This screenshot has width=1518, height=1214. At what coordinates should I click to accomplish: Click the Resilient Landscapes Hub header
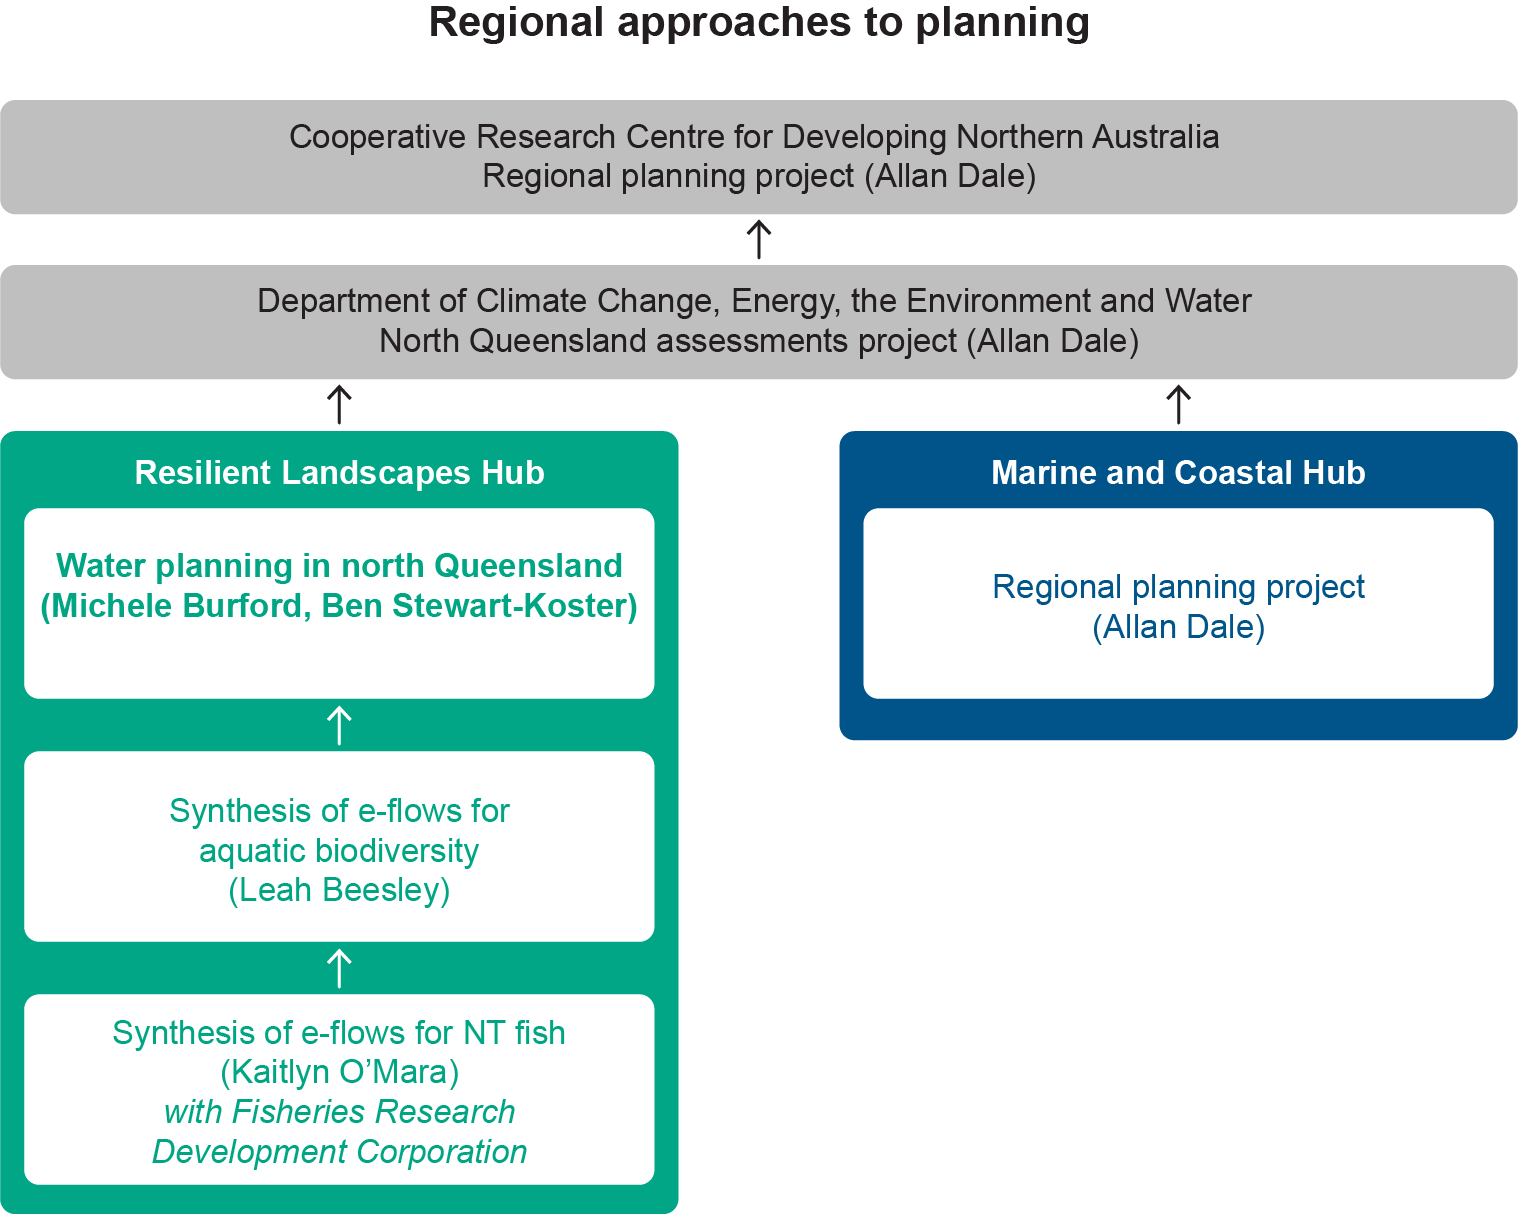click(x=340, y=473)
